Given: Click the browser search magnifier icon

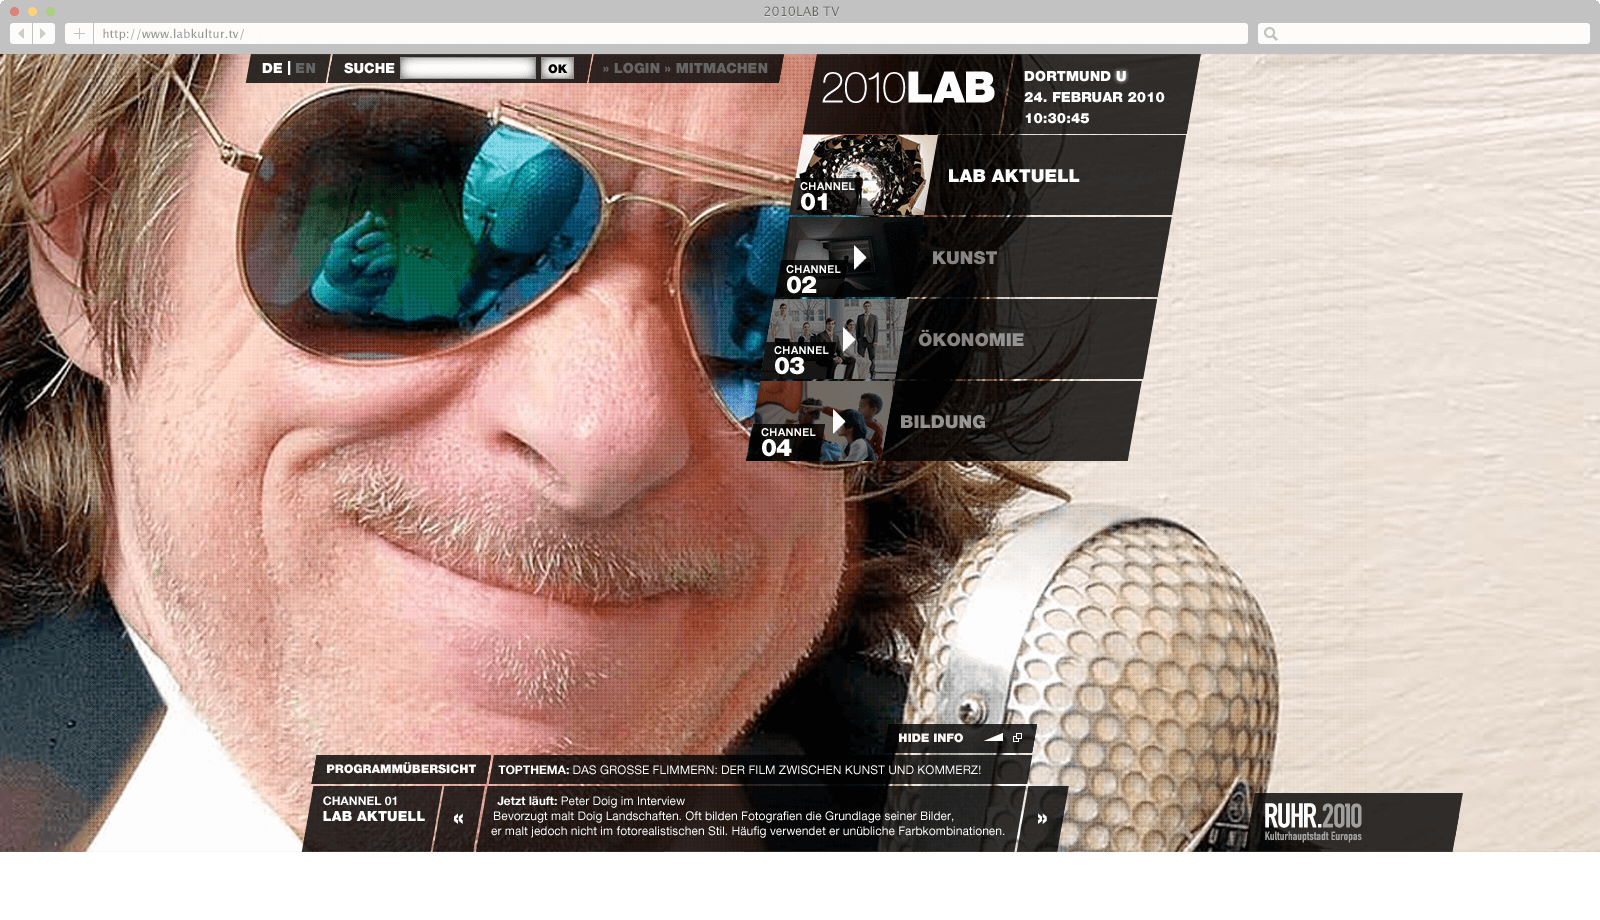Looking at the screenshot, I should coord(1270,34).
